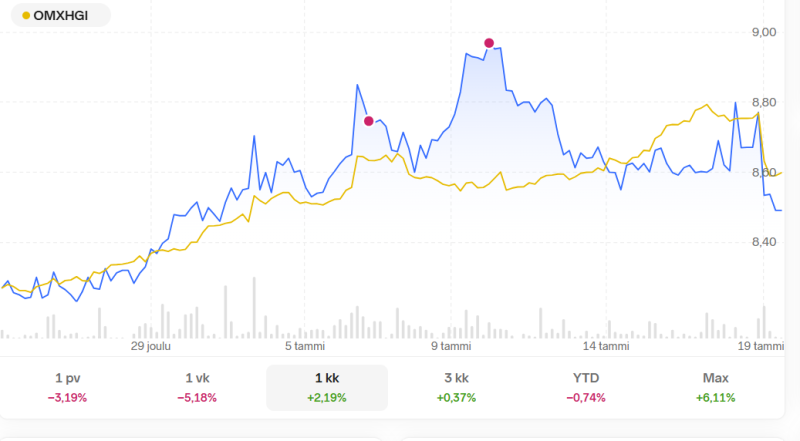Toggle the OMXHGI index comparison chip
The width and height of the screenshot is (800, 441).
[60, 16]
